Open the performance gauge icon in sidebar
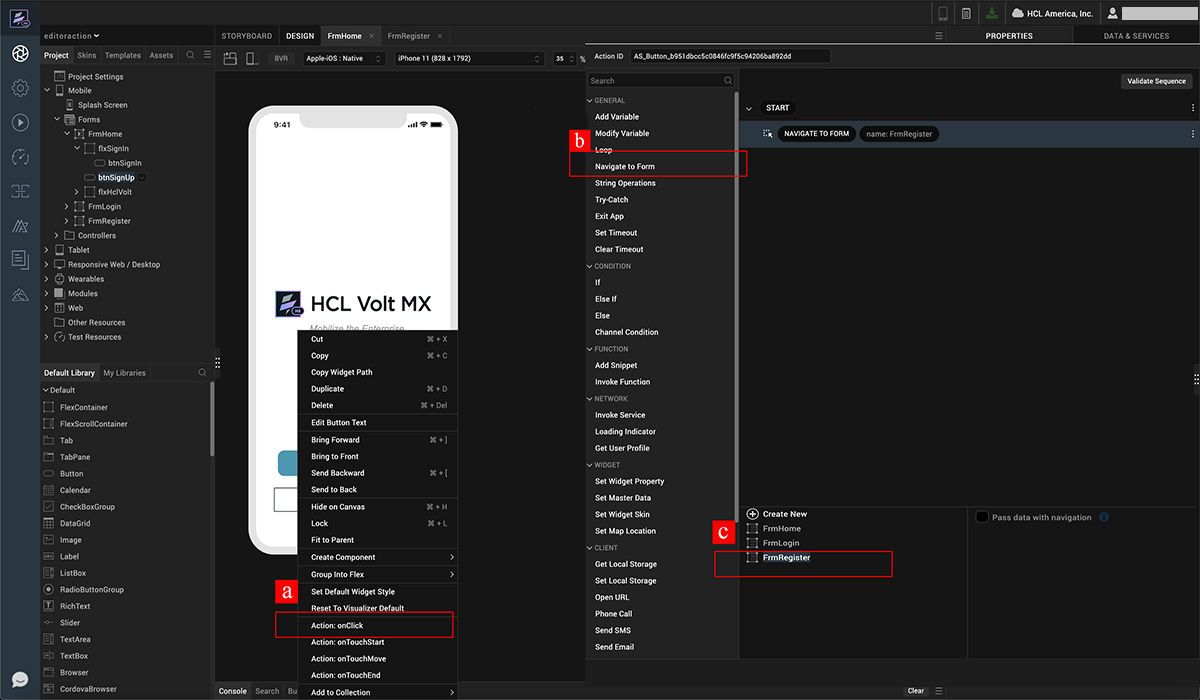1200x700 pixels. tap(20, 157)
